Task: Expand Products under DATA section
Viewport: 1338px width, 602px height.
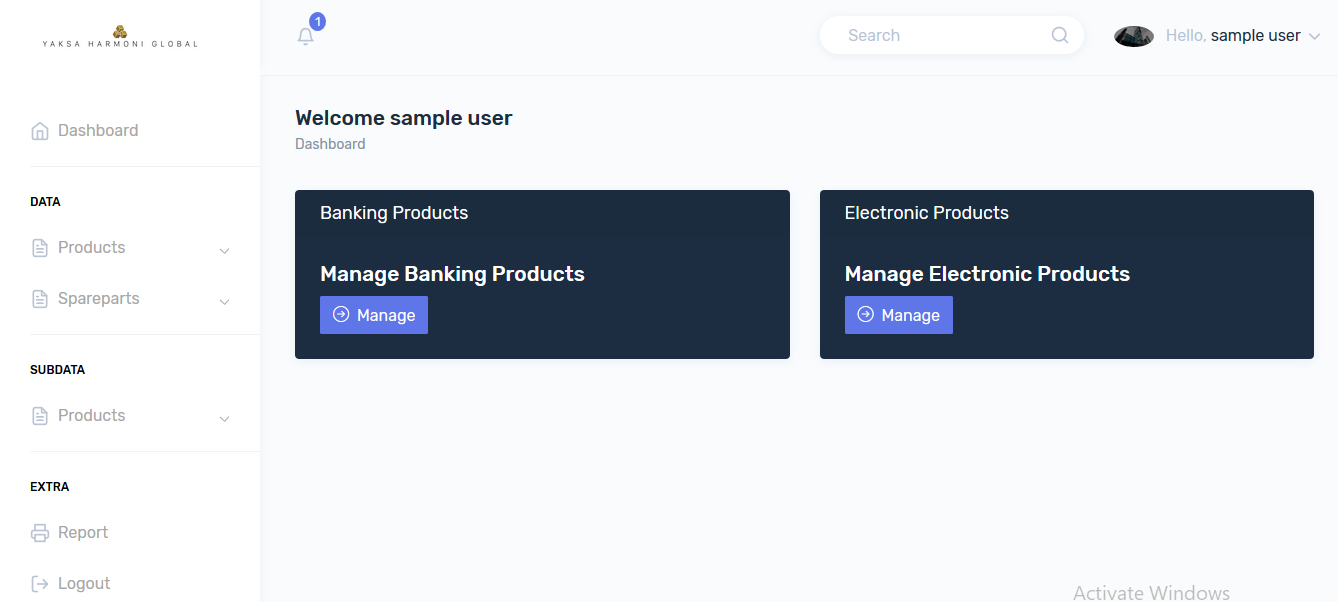Action: [x=225, y=250]
